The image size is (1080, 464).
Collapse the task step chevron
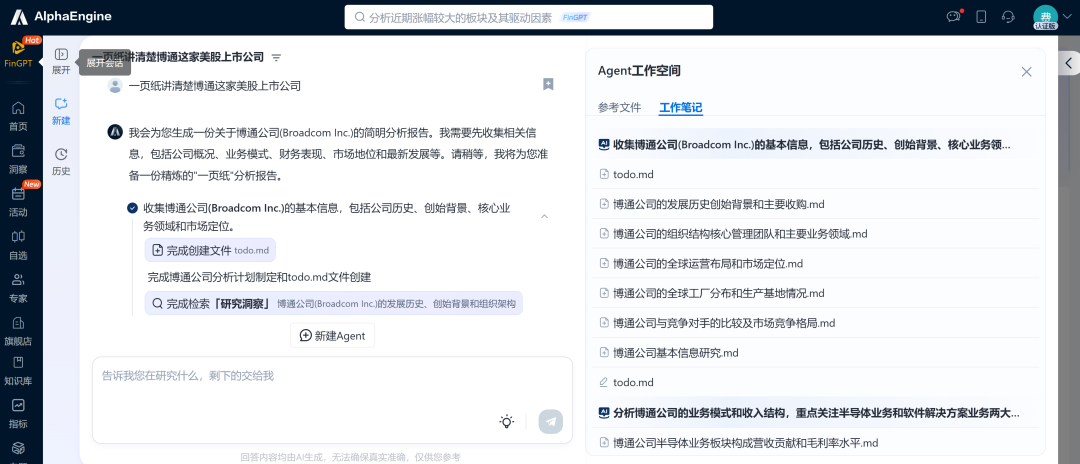click(x=544, y=216)
